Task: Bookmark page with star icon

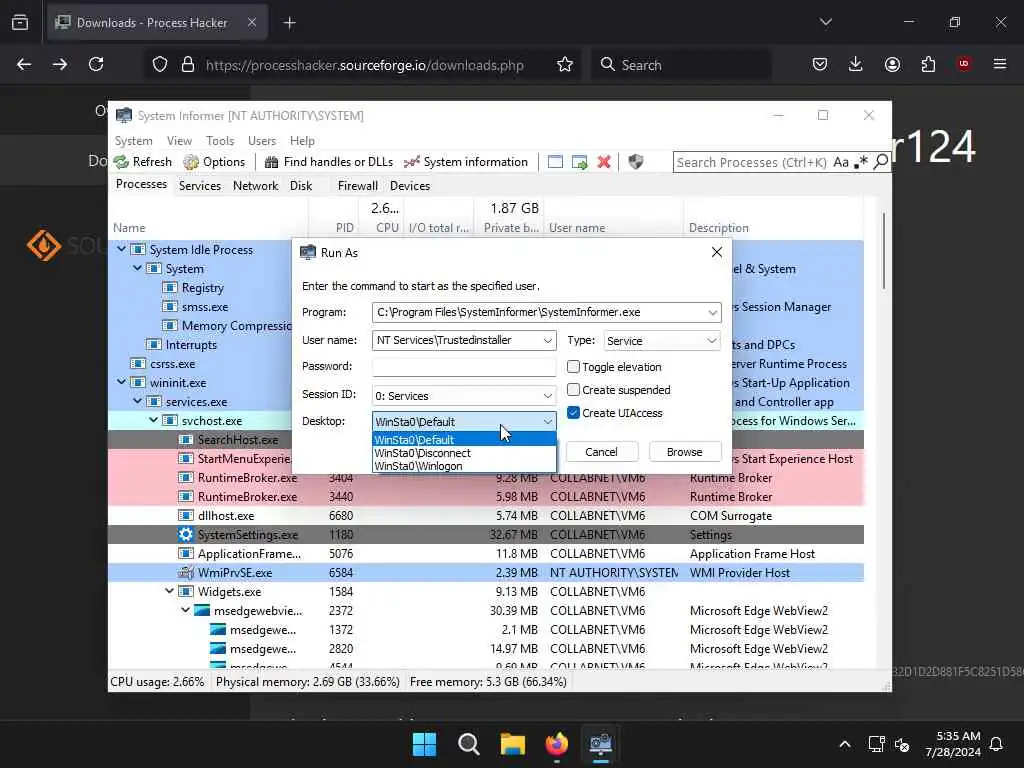Action: (565, 65)
